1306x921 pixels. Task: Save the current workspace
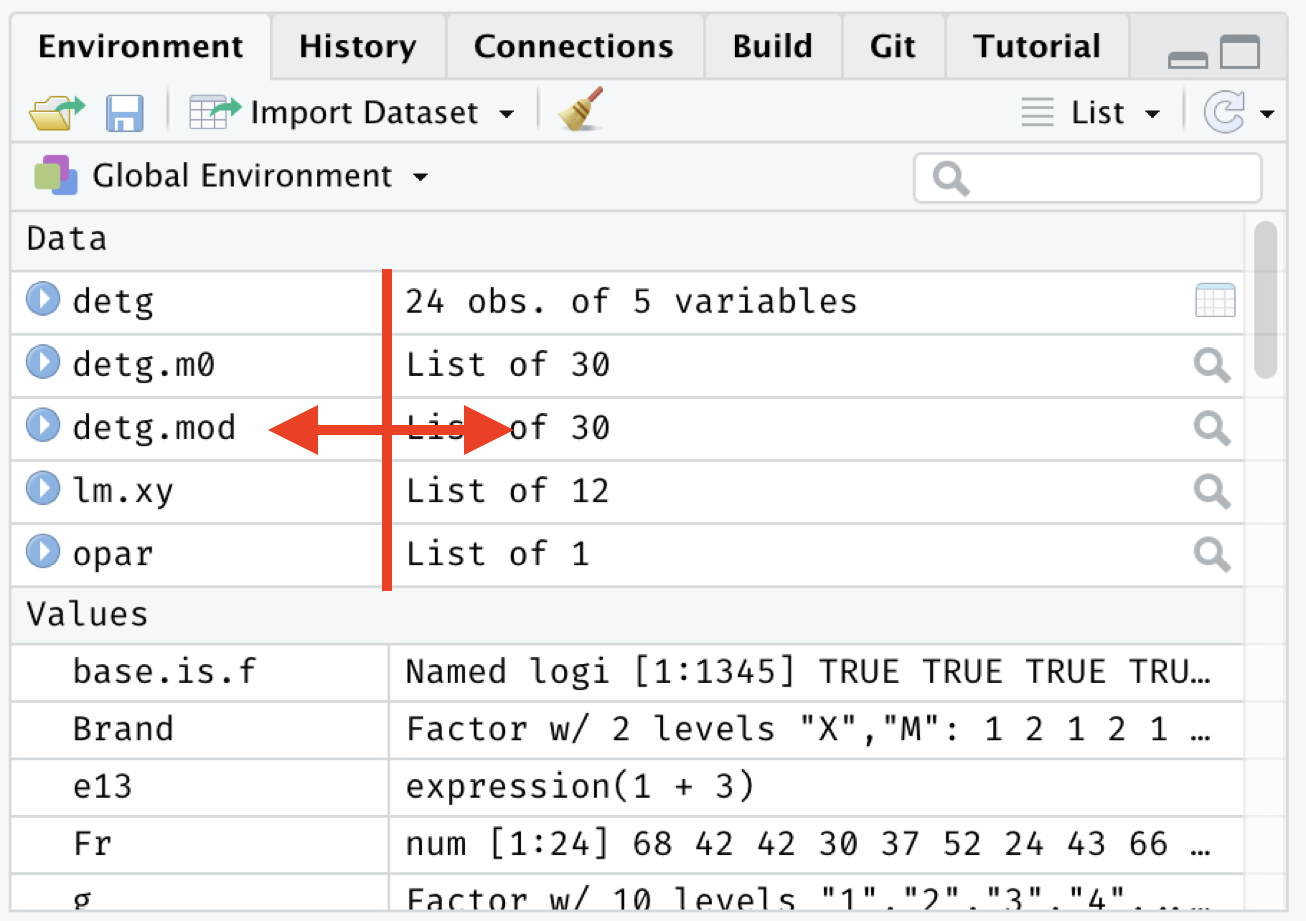pos(124,112)
